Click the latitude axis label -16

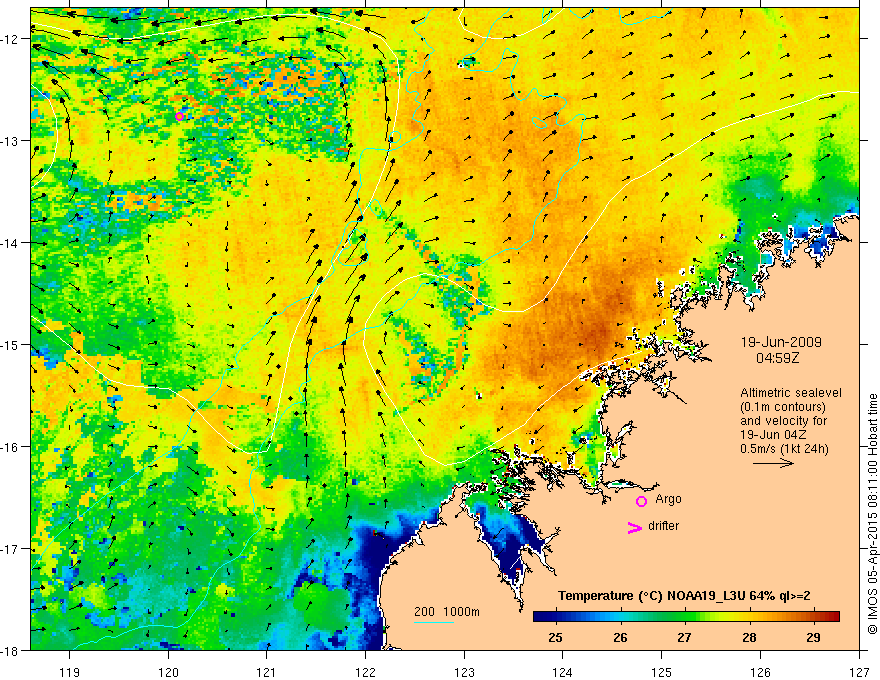(x=11, y=447)
